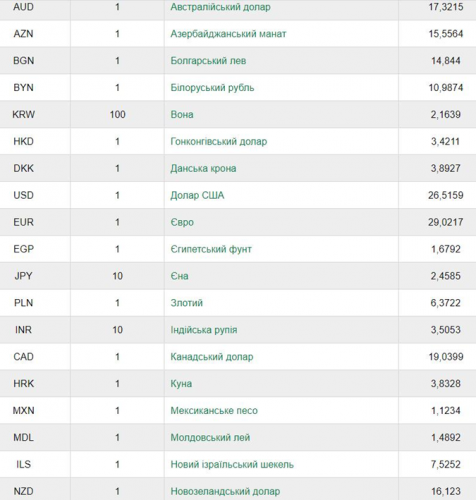Image resolution: width=476 pixels, height=500 pixels.
Task: Open Білоруський рубль currency details
Action: pos(212,88)
